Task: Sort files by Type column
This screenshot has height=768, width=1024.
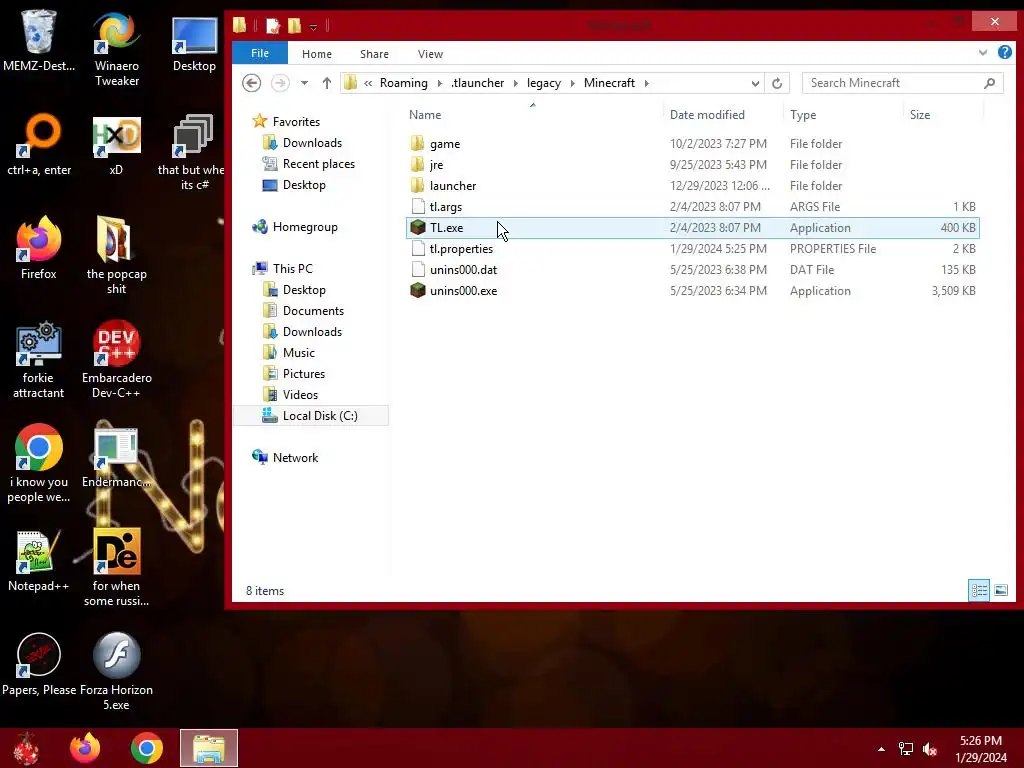Action: 803,115
